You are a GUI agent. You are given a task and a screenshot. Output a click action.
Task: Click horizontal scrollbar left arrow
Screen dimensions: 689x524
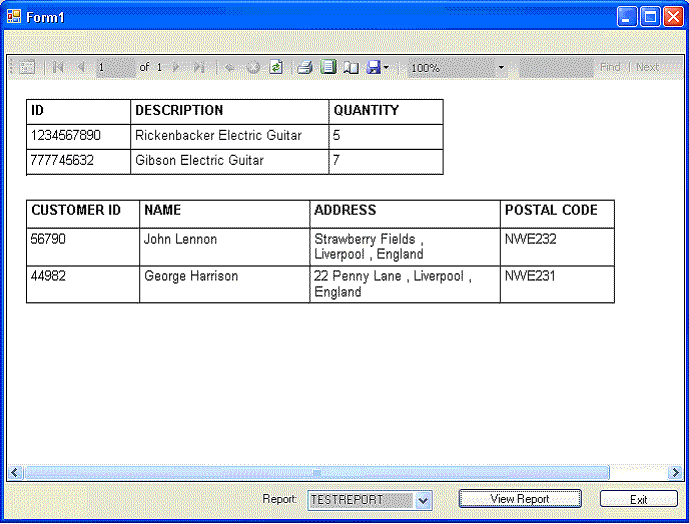(x=15, y=473)
